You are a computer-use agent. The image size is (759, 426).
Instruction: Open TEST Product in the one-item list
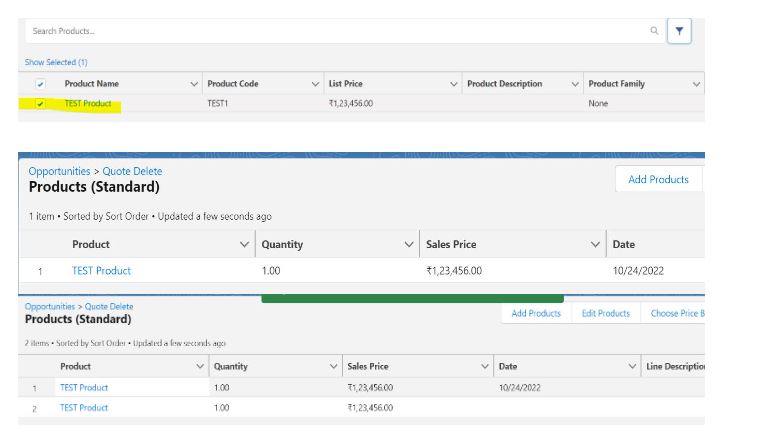click(x=101, y=271)
